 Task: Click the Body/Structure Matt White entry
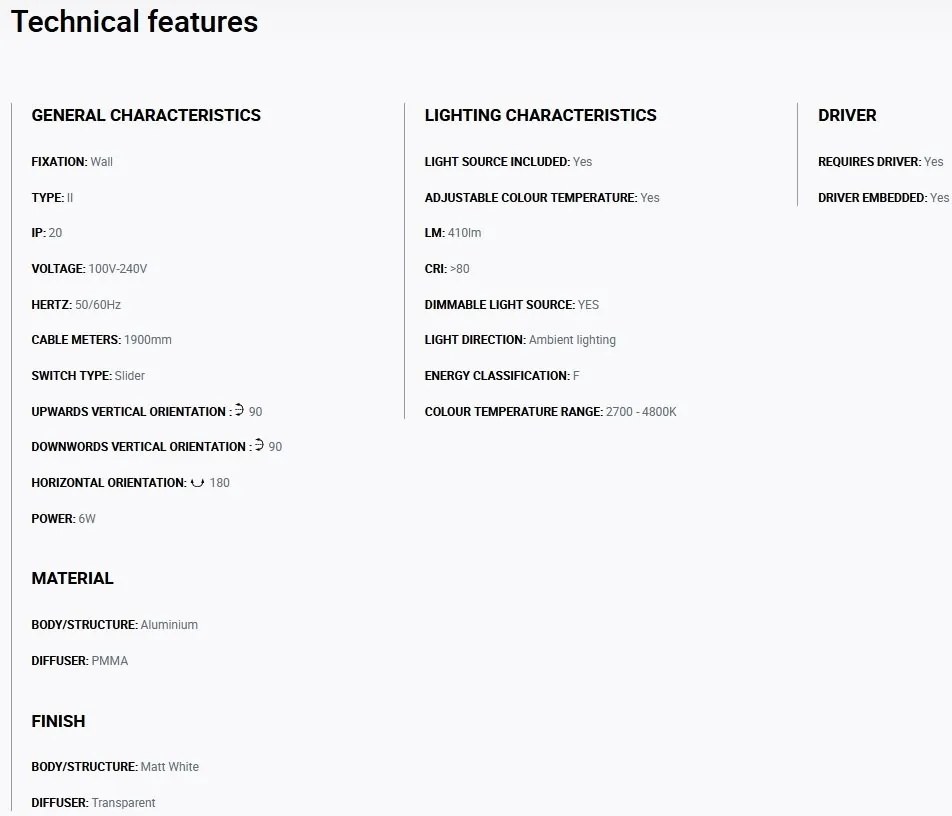pyautogui.click(x=115, y=767)
